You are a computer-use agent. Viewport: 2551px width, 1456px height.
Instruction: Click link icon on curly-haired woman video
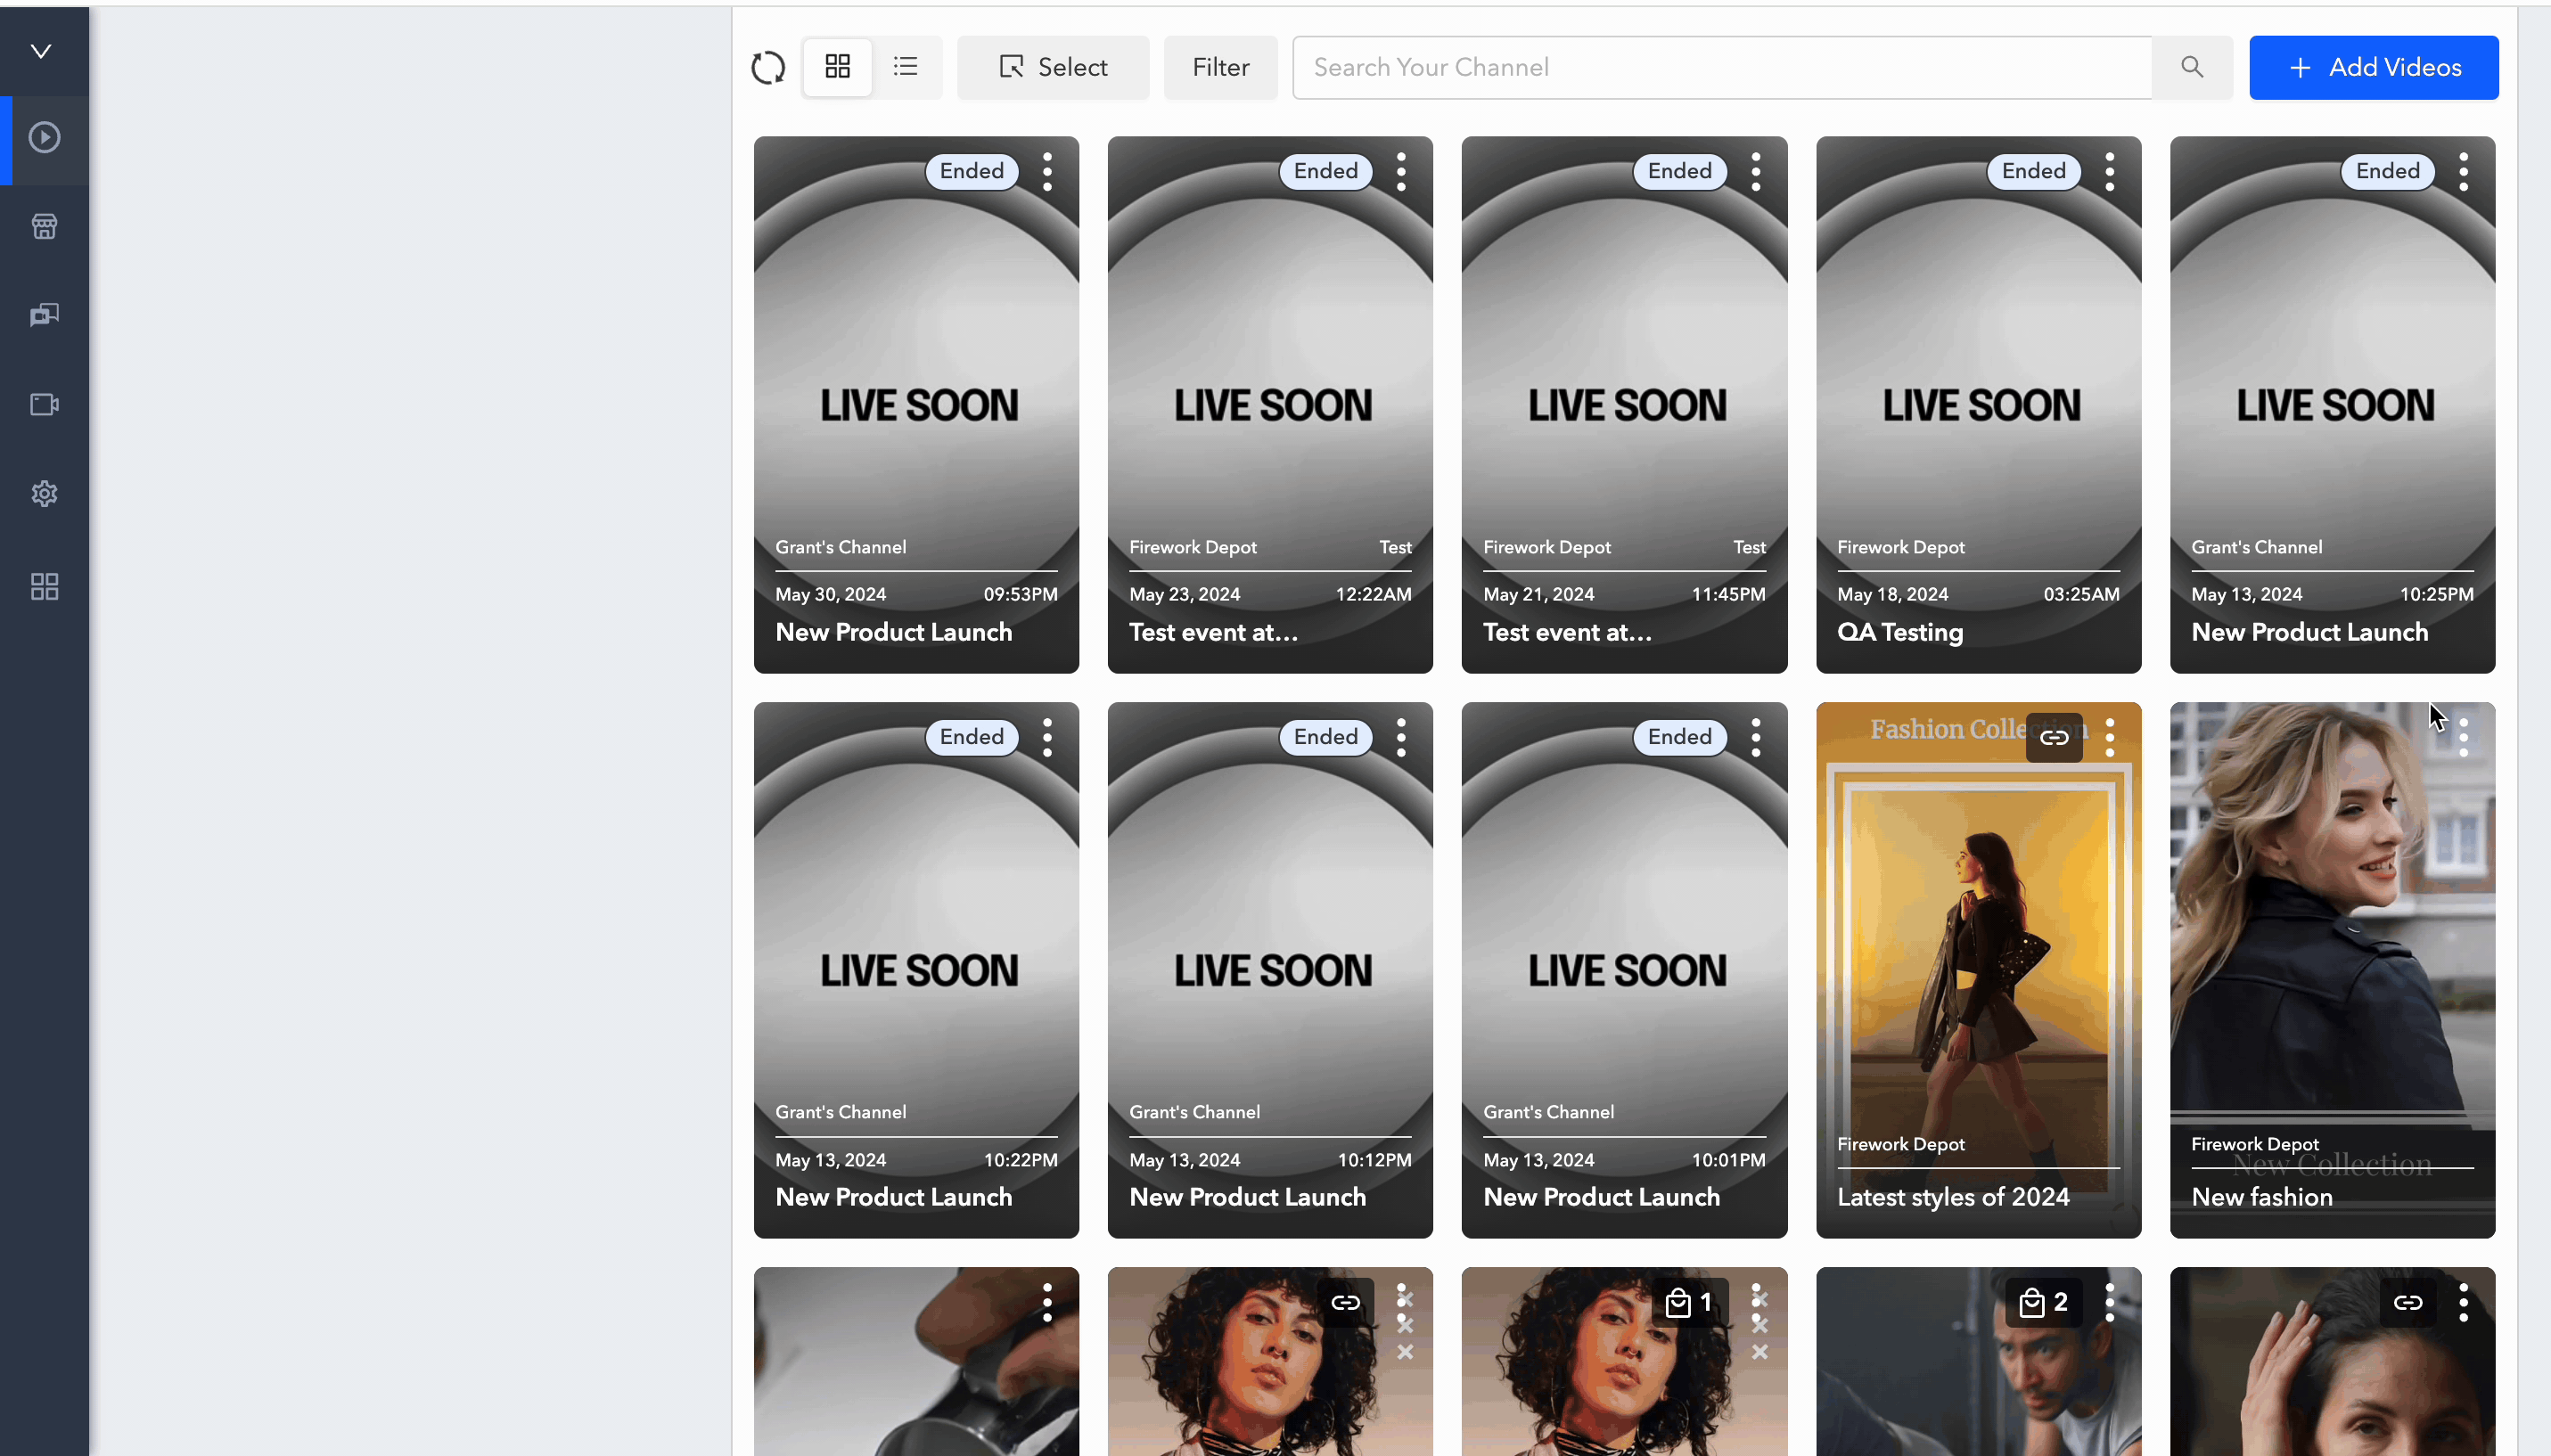coord(1345,1303)
